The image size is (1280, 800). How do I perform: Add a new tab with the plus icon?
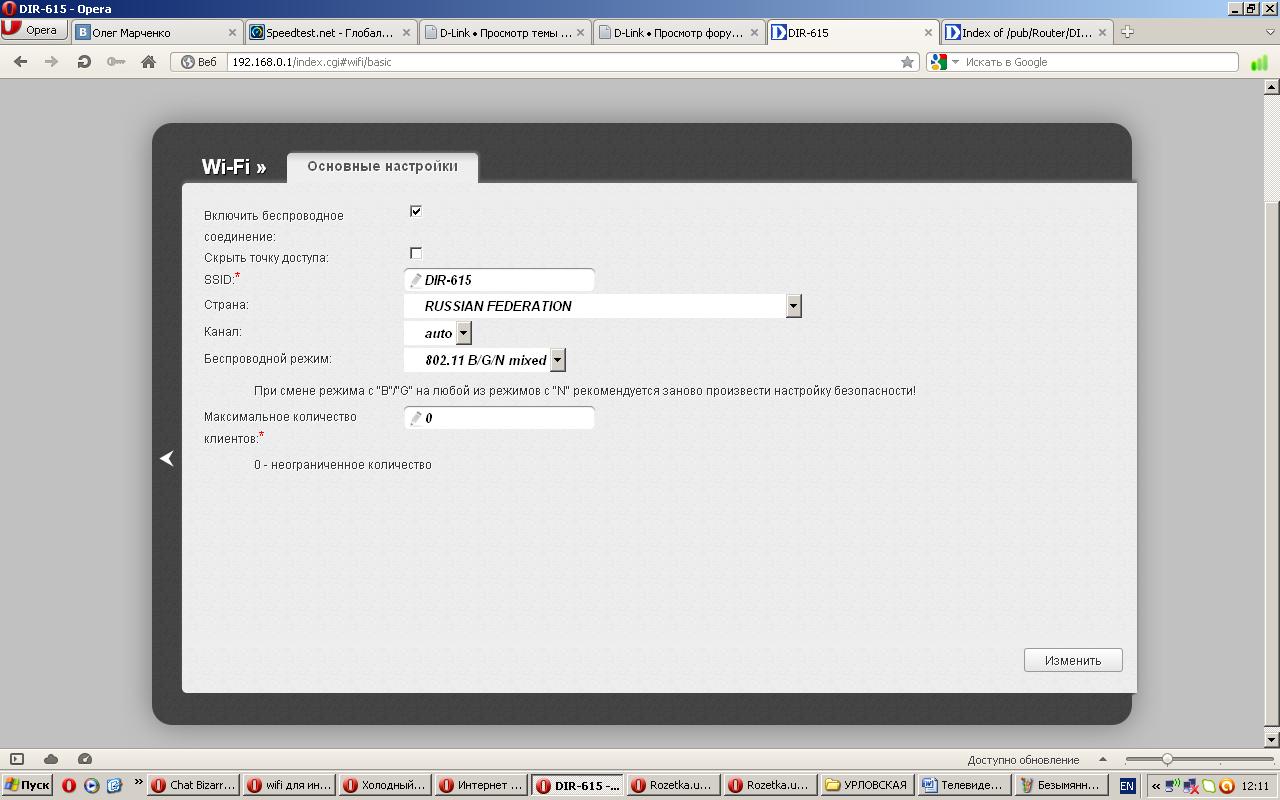(1127, 32)
